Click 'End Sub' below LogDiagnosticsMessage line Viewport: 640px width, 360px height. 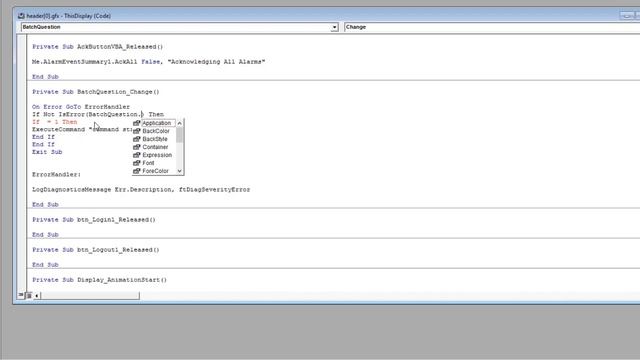point(45,204)
